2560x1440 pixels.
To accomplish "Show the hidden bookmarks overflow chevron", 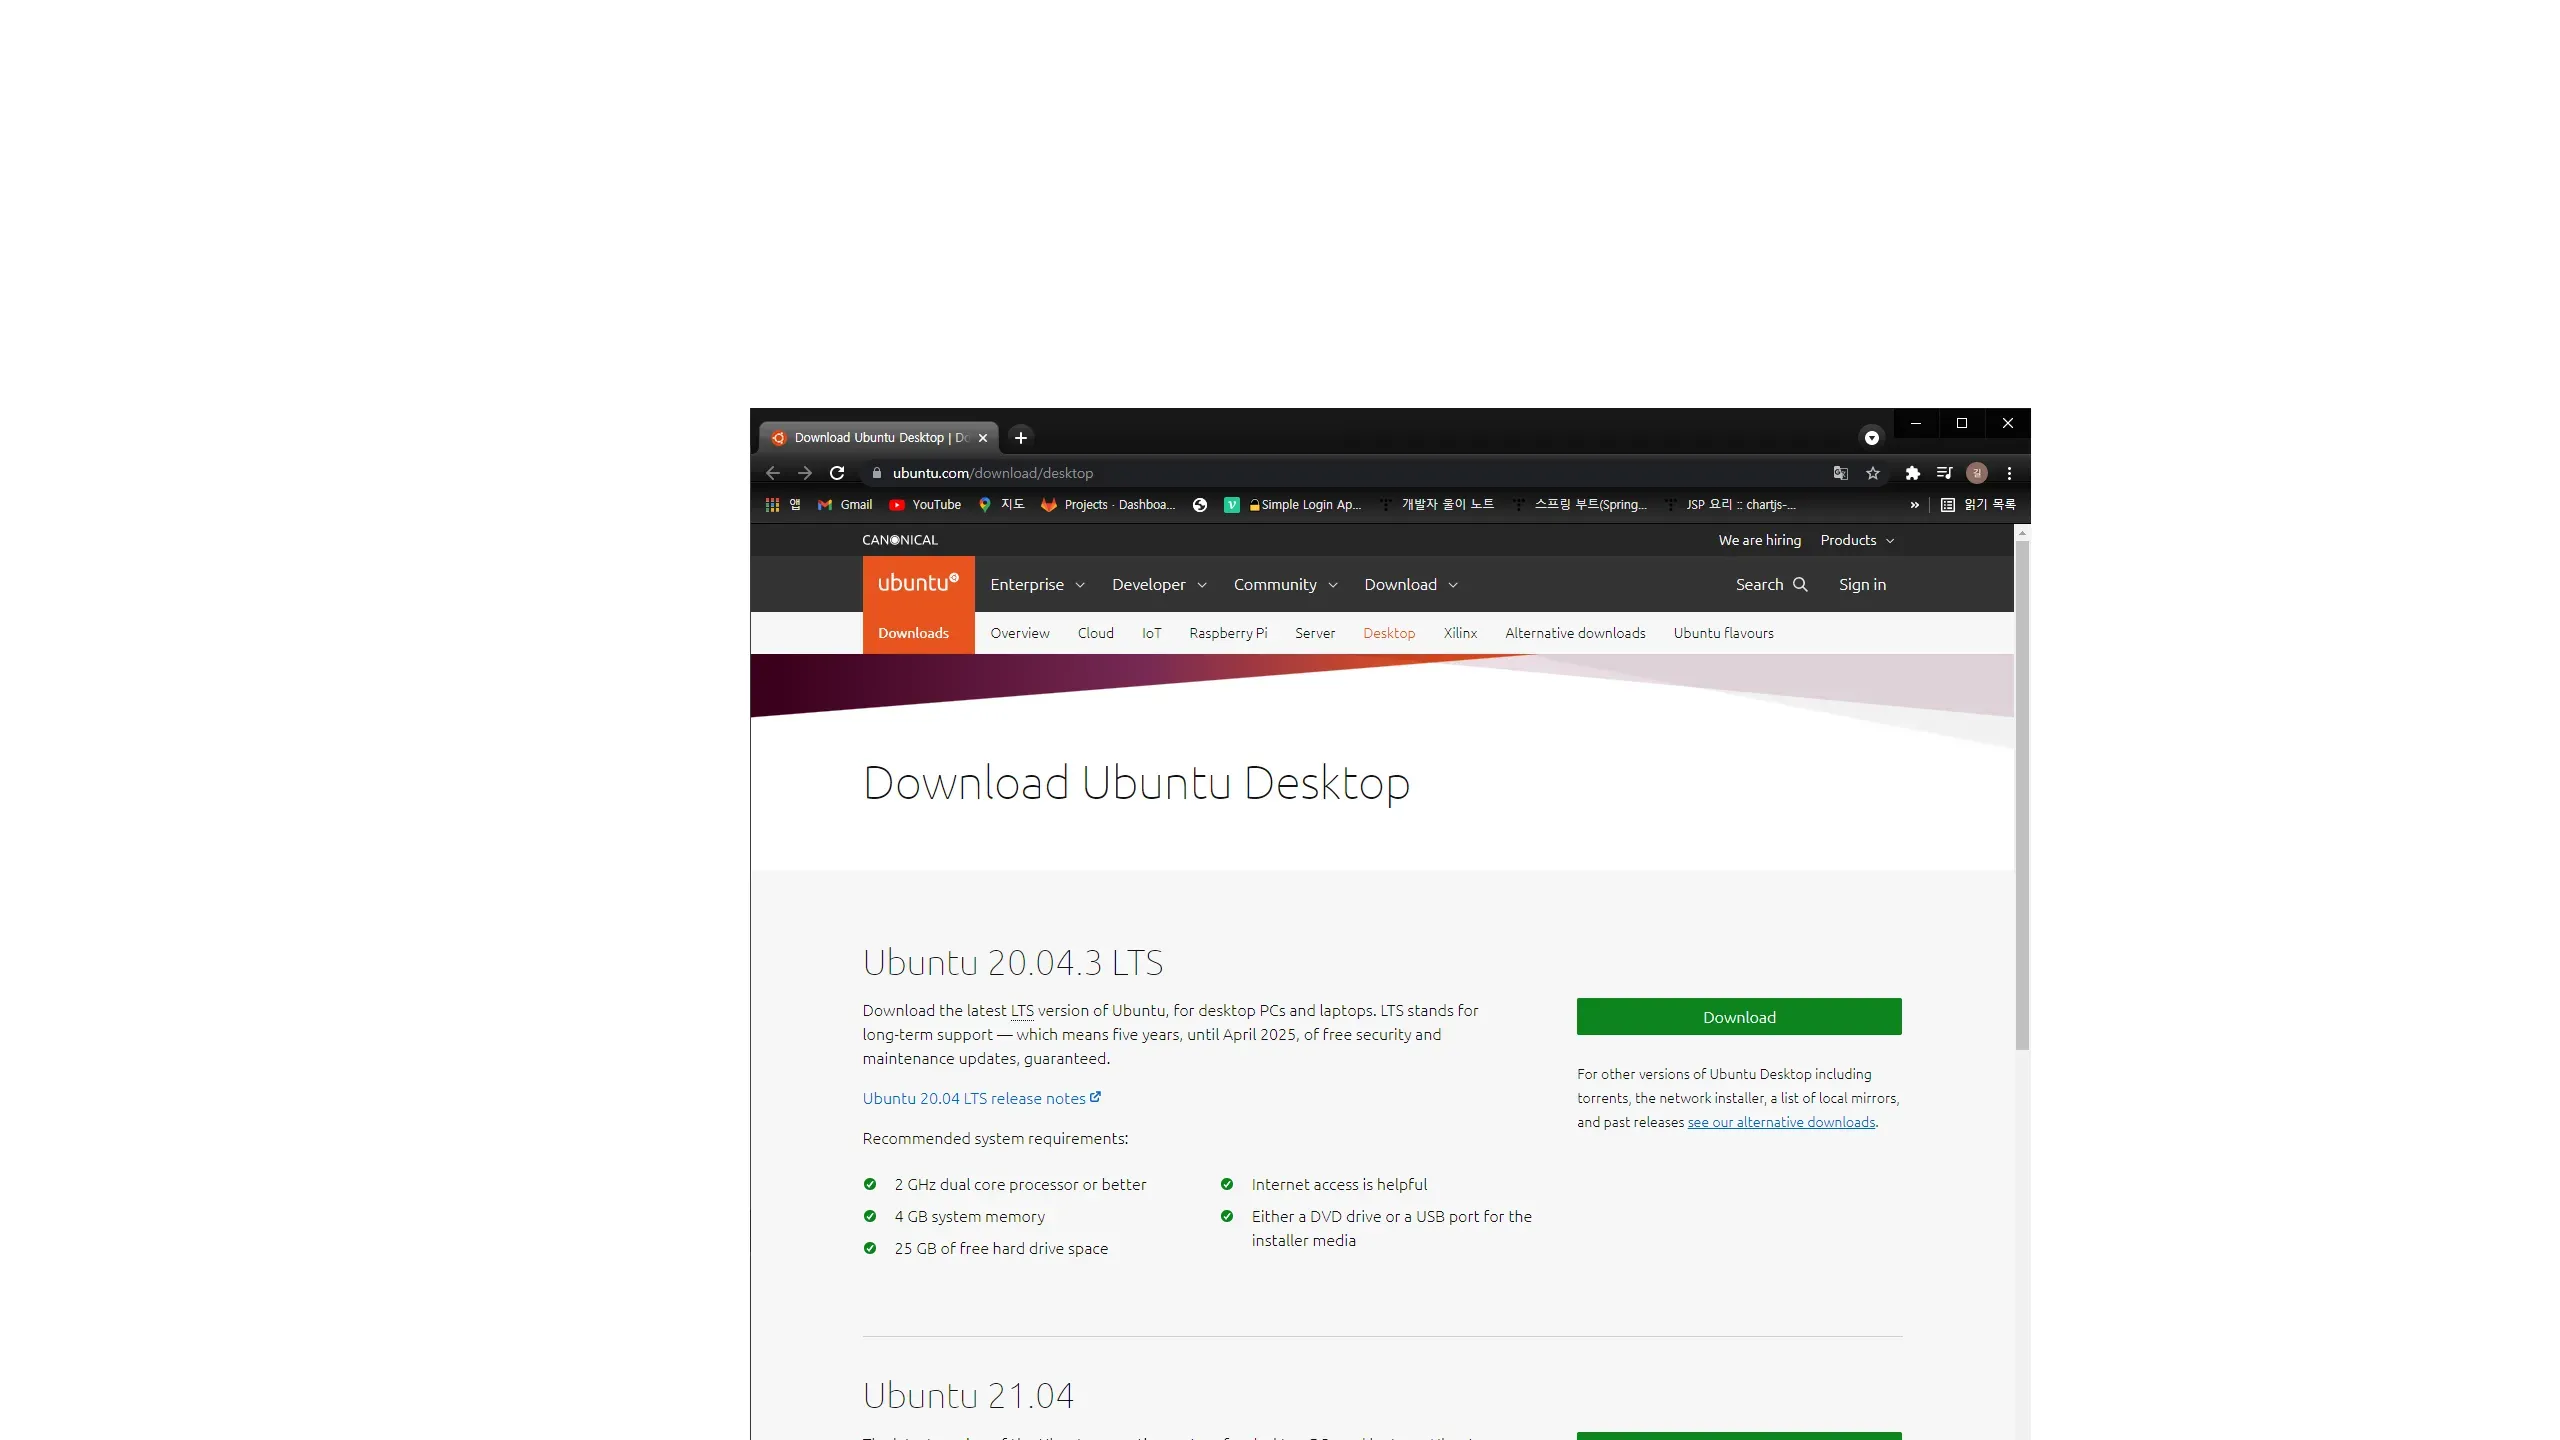I will pyautogui.click(x=1914, y=505).
